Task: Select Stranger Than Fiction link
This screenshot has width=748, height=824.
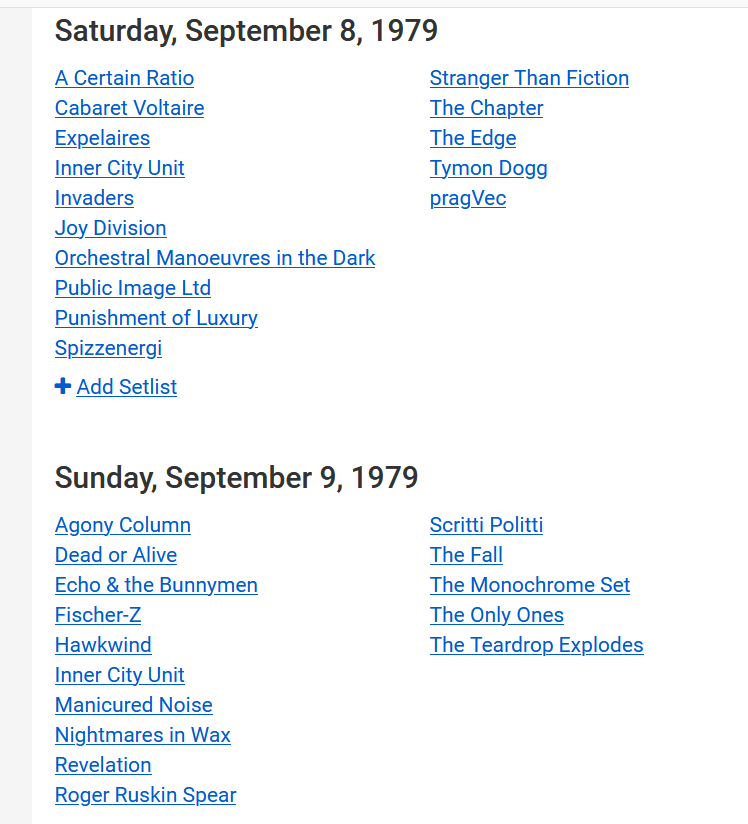Action: click(529, 78)
